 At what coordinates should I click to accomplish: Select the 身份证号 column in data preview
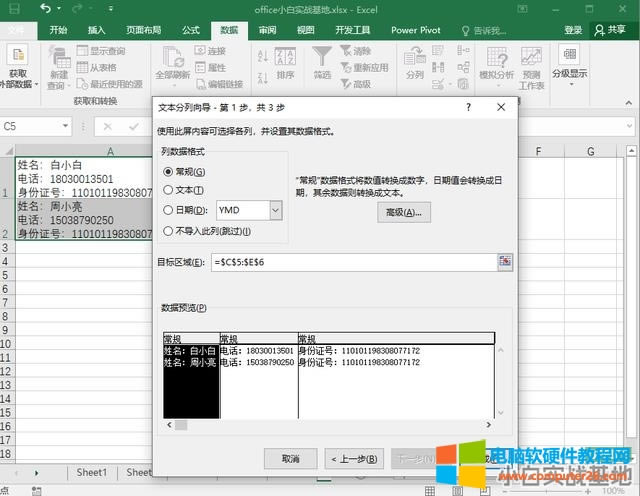pyautogui.click(x=396, y=376)
